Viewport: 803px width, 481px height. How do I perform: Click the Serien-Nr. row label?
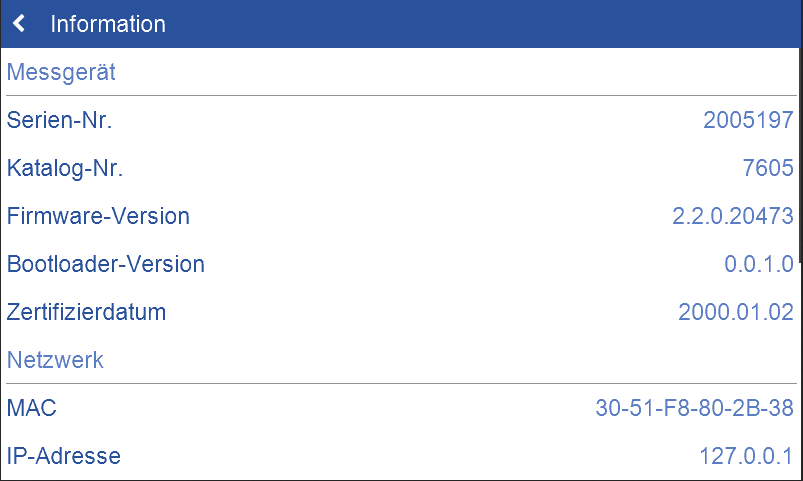coord(59,120)
